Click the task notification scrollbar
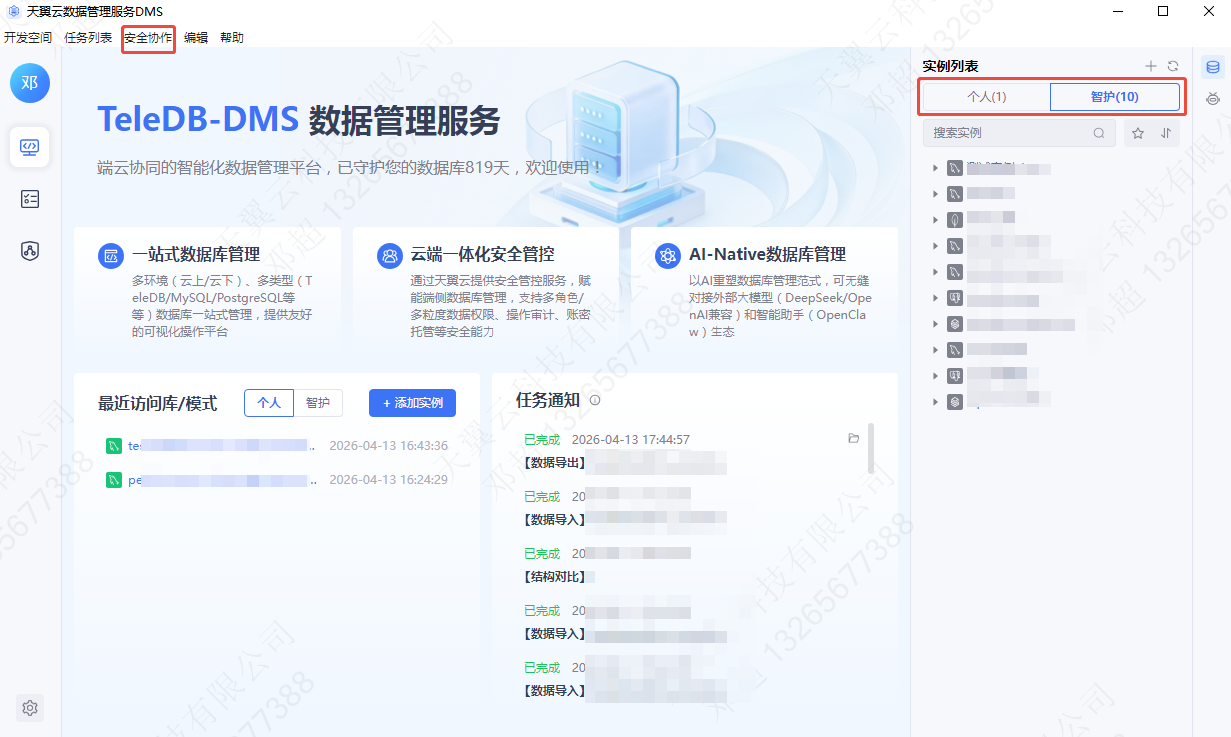The image size is (1231, 737). (870, 448)
